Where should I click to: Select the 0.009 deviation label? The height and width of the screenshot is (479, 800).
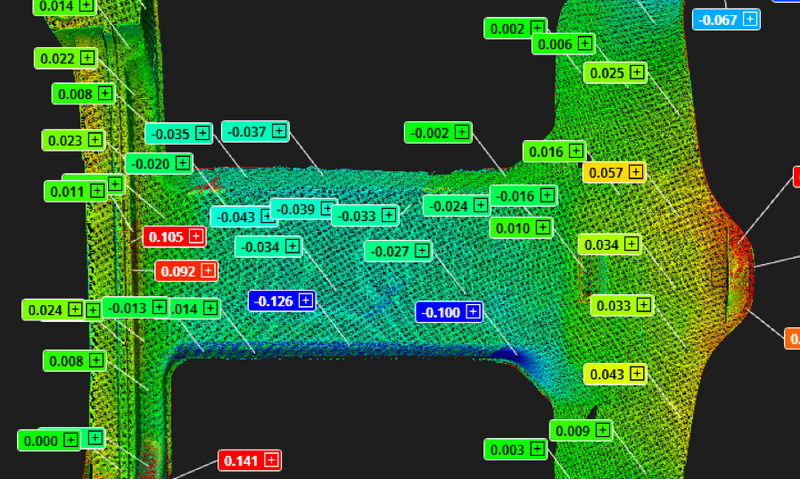coord(581,431)
